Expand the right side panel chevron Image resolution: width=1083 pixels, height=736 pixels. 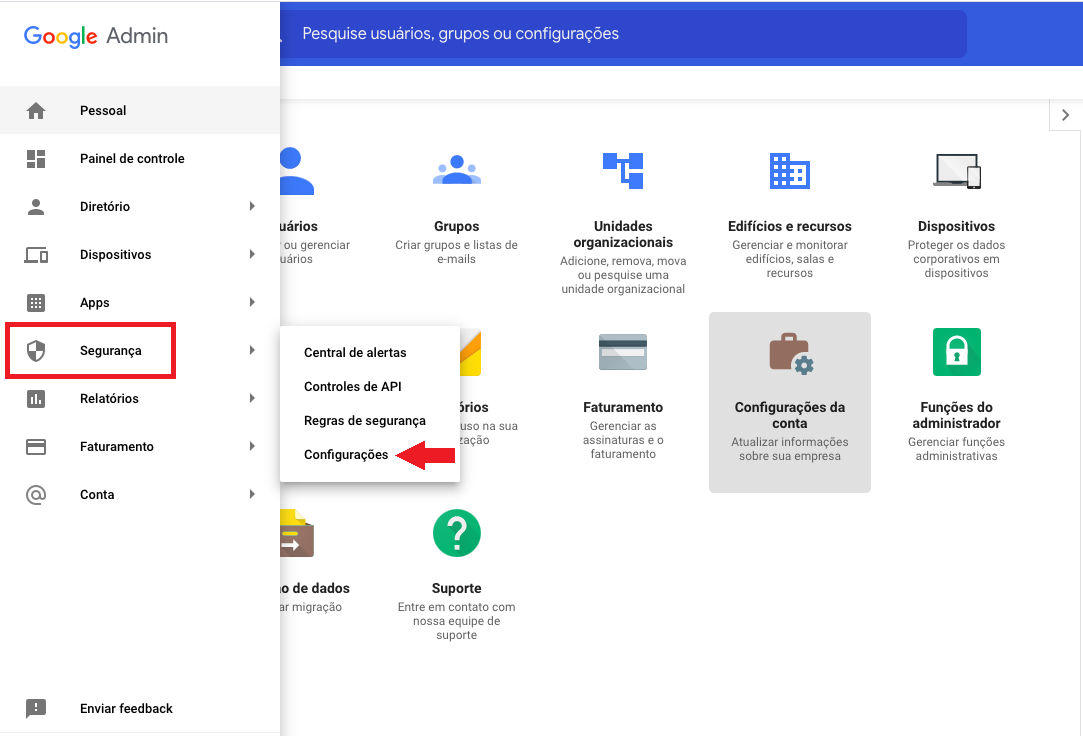pyautogui.click(x=1065, y=115)
